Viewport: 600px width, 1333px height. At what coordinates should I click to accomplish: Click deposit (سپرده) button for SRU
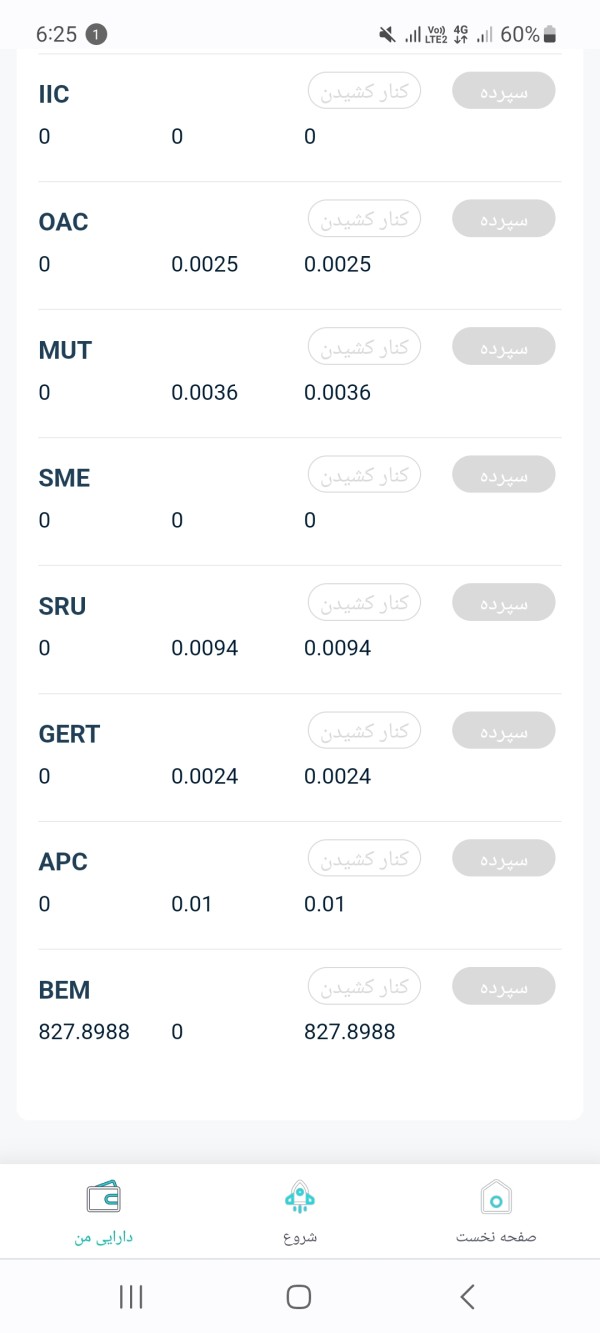click(503, 602)
